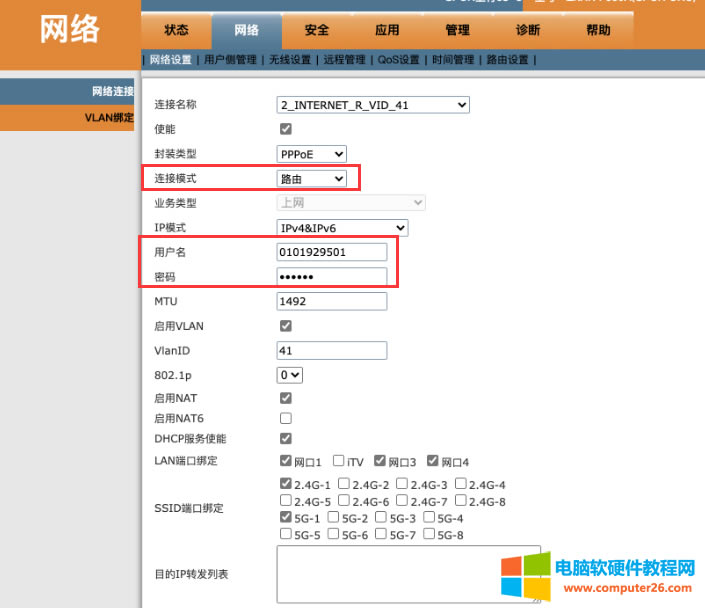Click the 目的IP转发列表 text area
This screenshot has height=608, width=705.
point(408,574)
